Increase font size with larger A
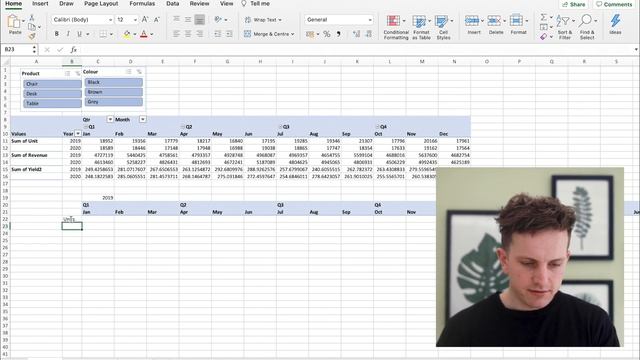This screenshot has height=360, width=640. click(145, 19)
